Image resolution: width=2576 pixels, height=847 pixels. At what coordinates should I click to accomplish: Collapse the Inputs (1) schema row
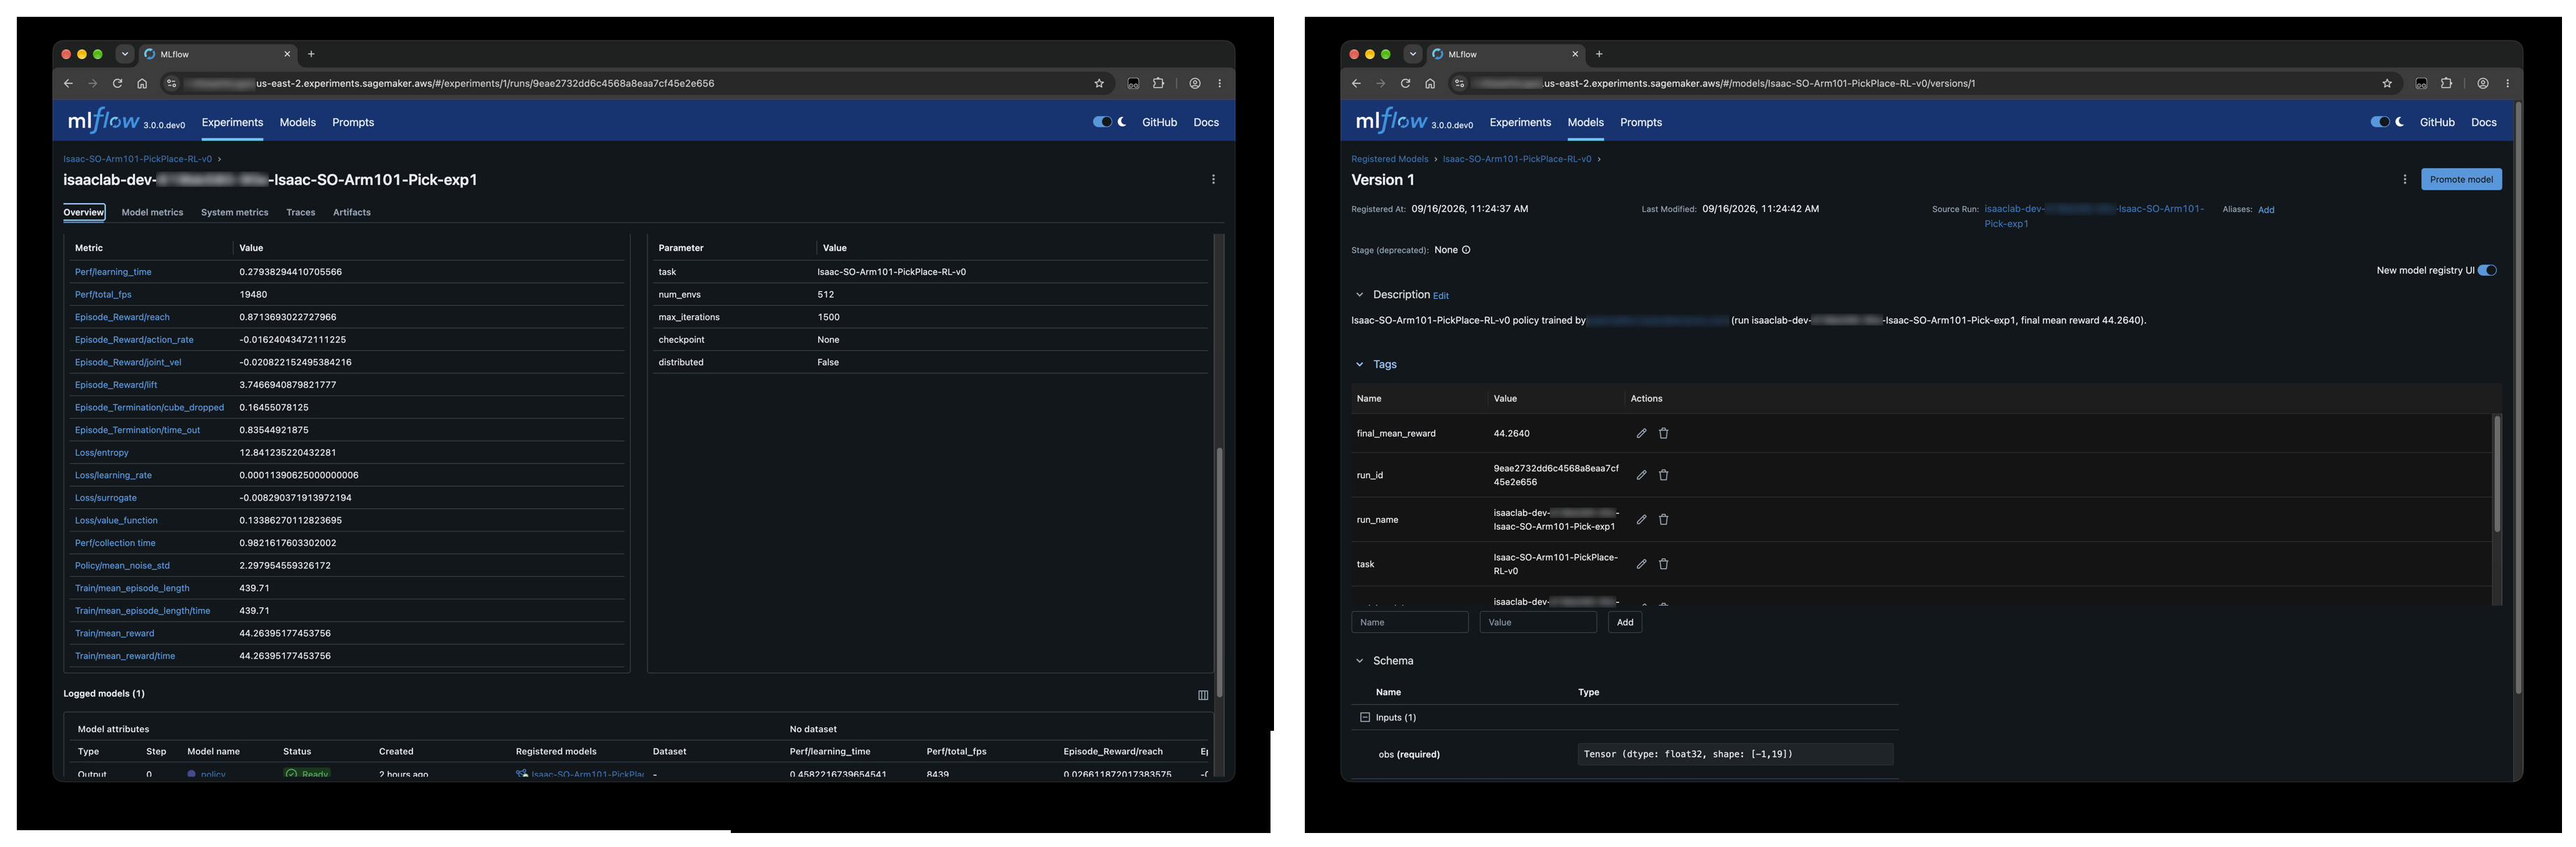point(1364,718)
